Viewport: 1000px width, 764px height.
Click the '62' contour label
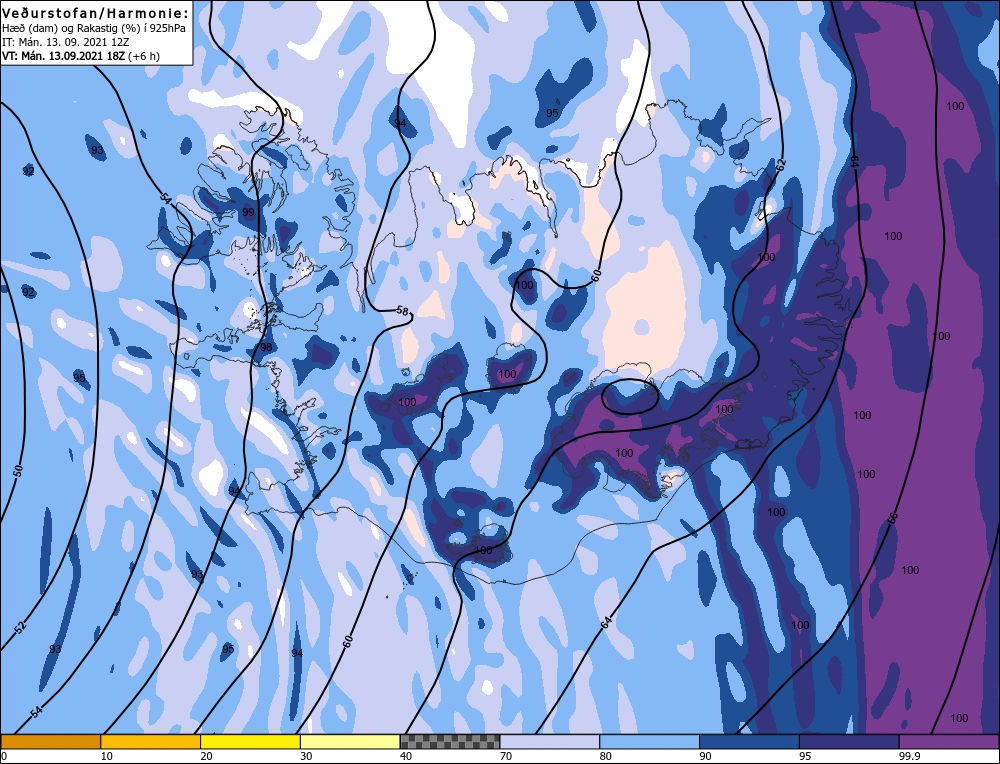(x=781, y=165)
